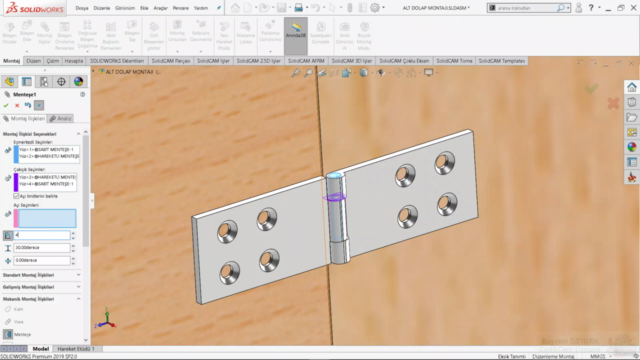640x360 pixels.
Task: Open the View Orientation cube icon
Action: [347, 73]
